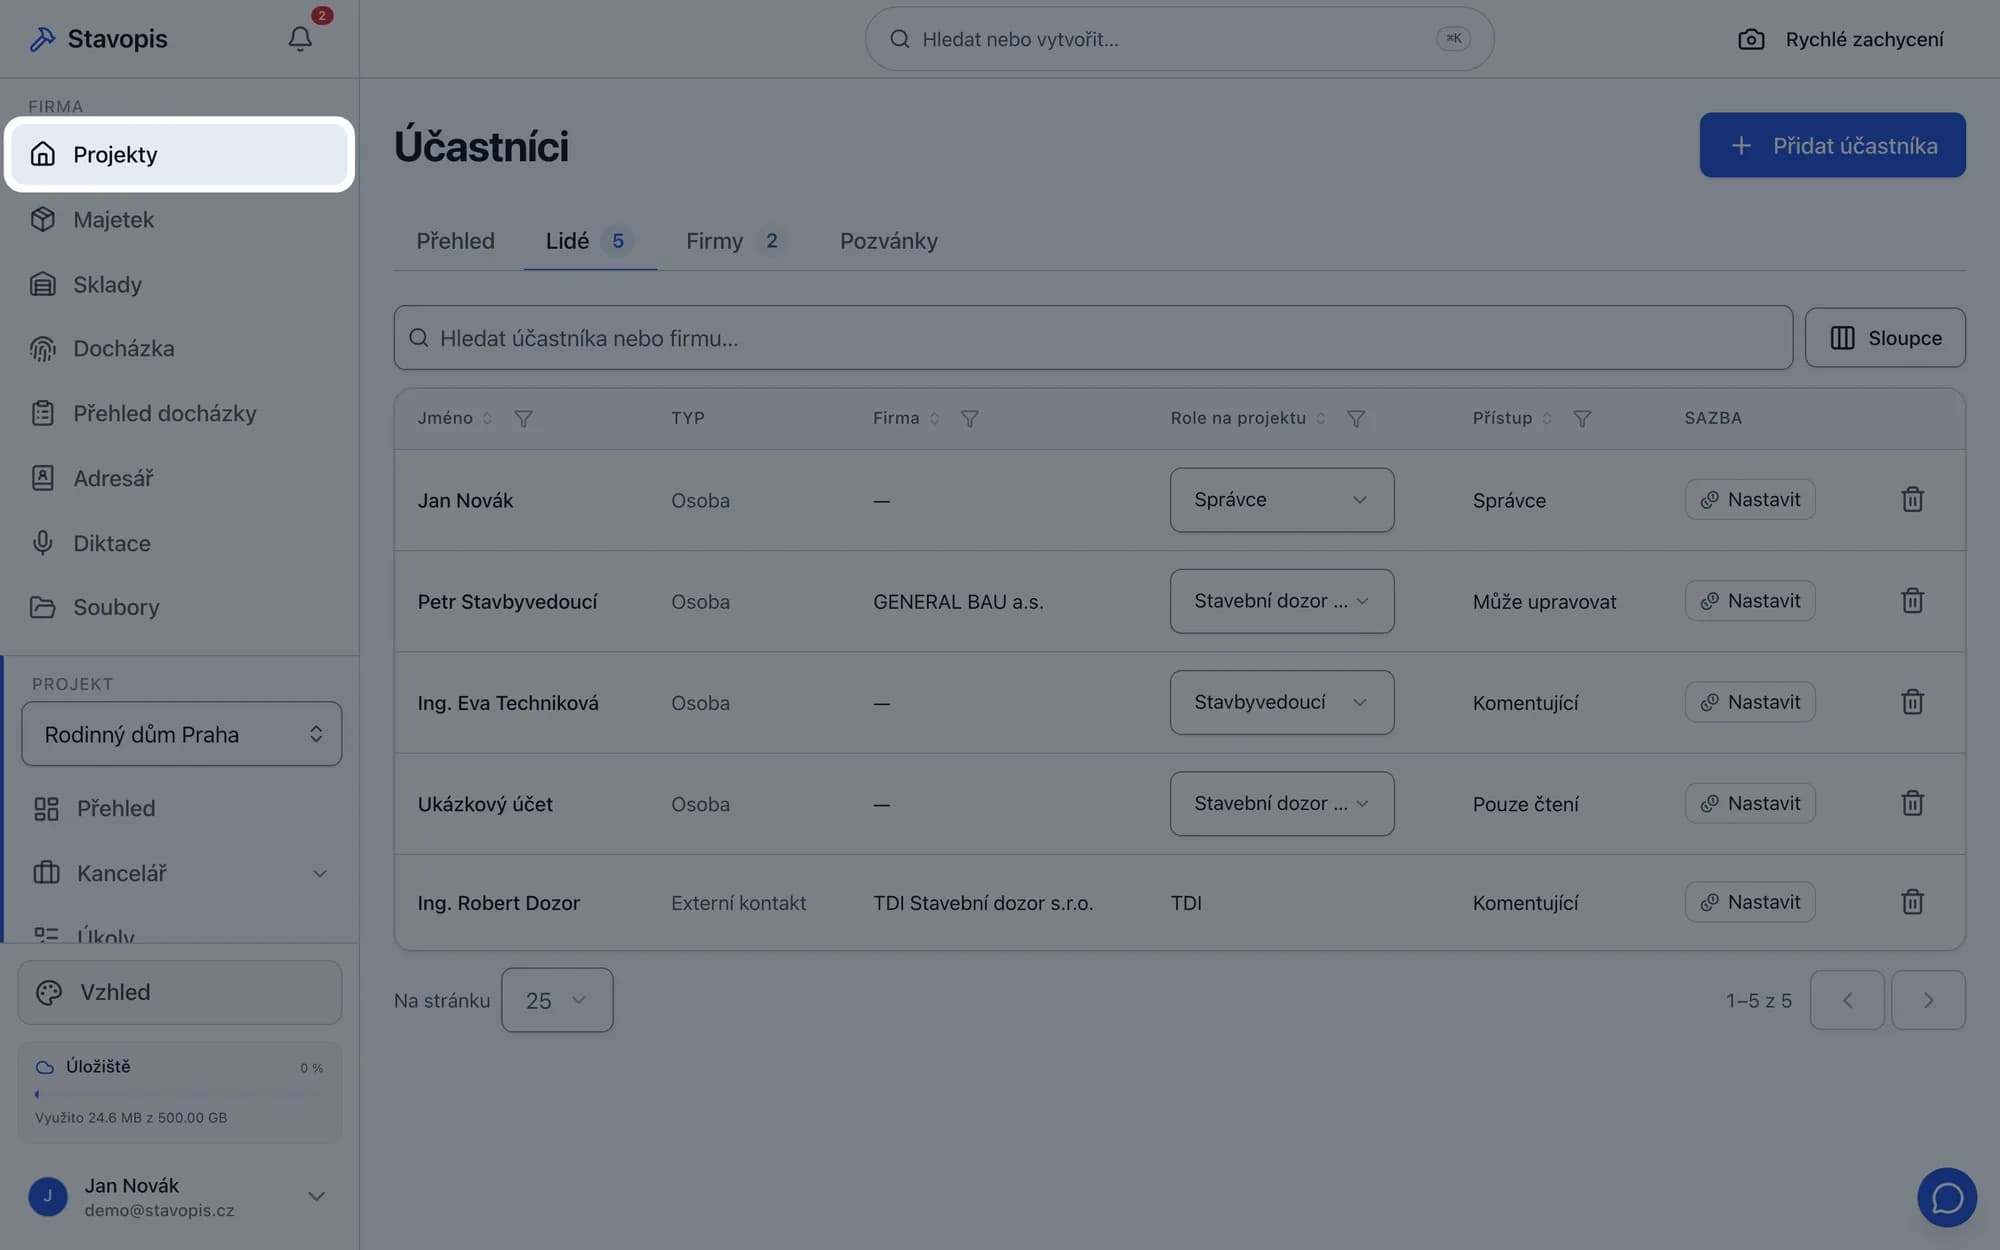Expand the Jan Novák account menu
The image size is (2000, 1250).
[180, 1196]
